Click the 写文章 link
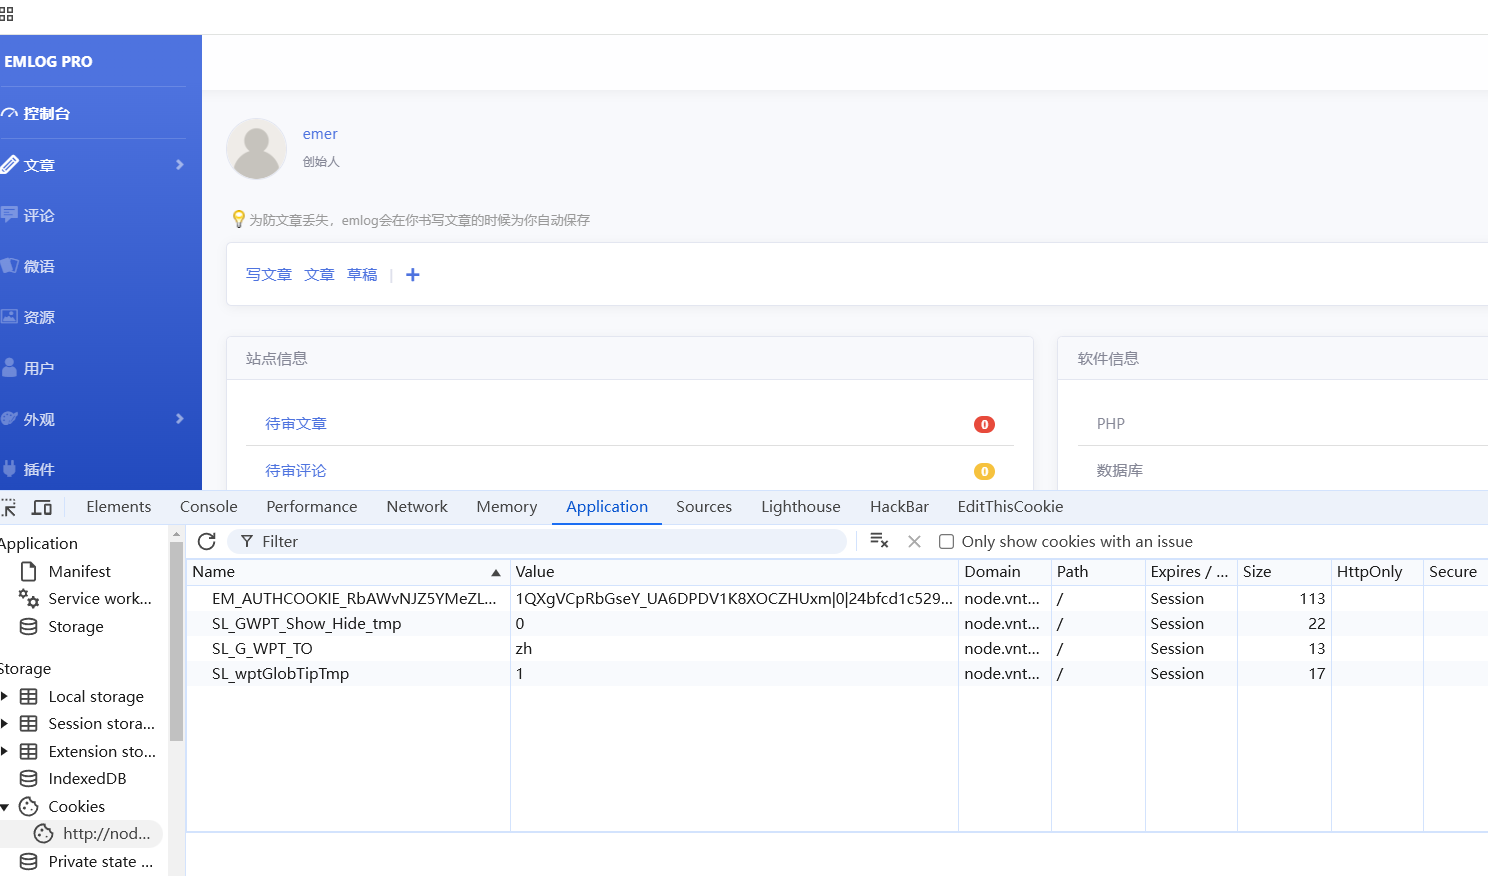Image resolution: width=1488 pixels, height=876 pixels. point(268,275)
